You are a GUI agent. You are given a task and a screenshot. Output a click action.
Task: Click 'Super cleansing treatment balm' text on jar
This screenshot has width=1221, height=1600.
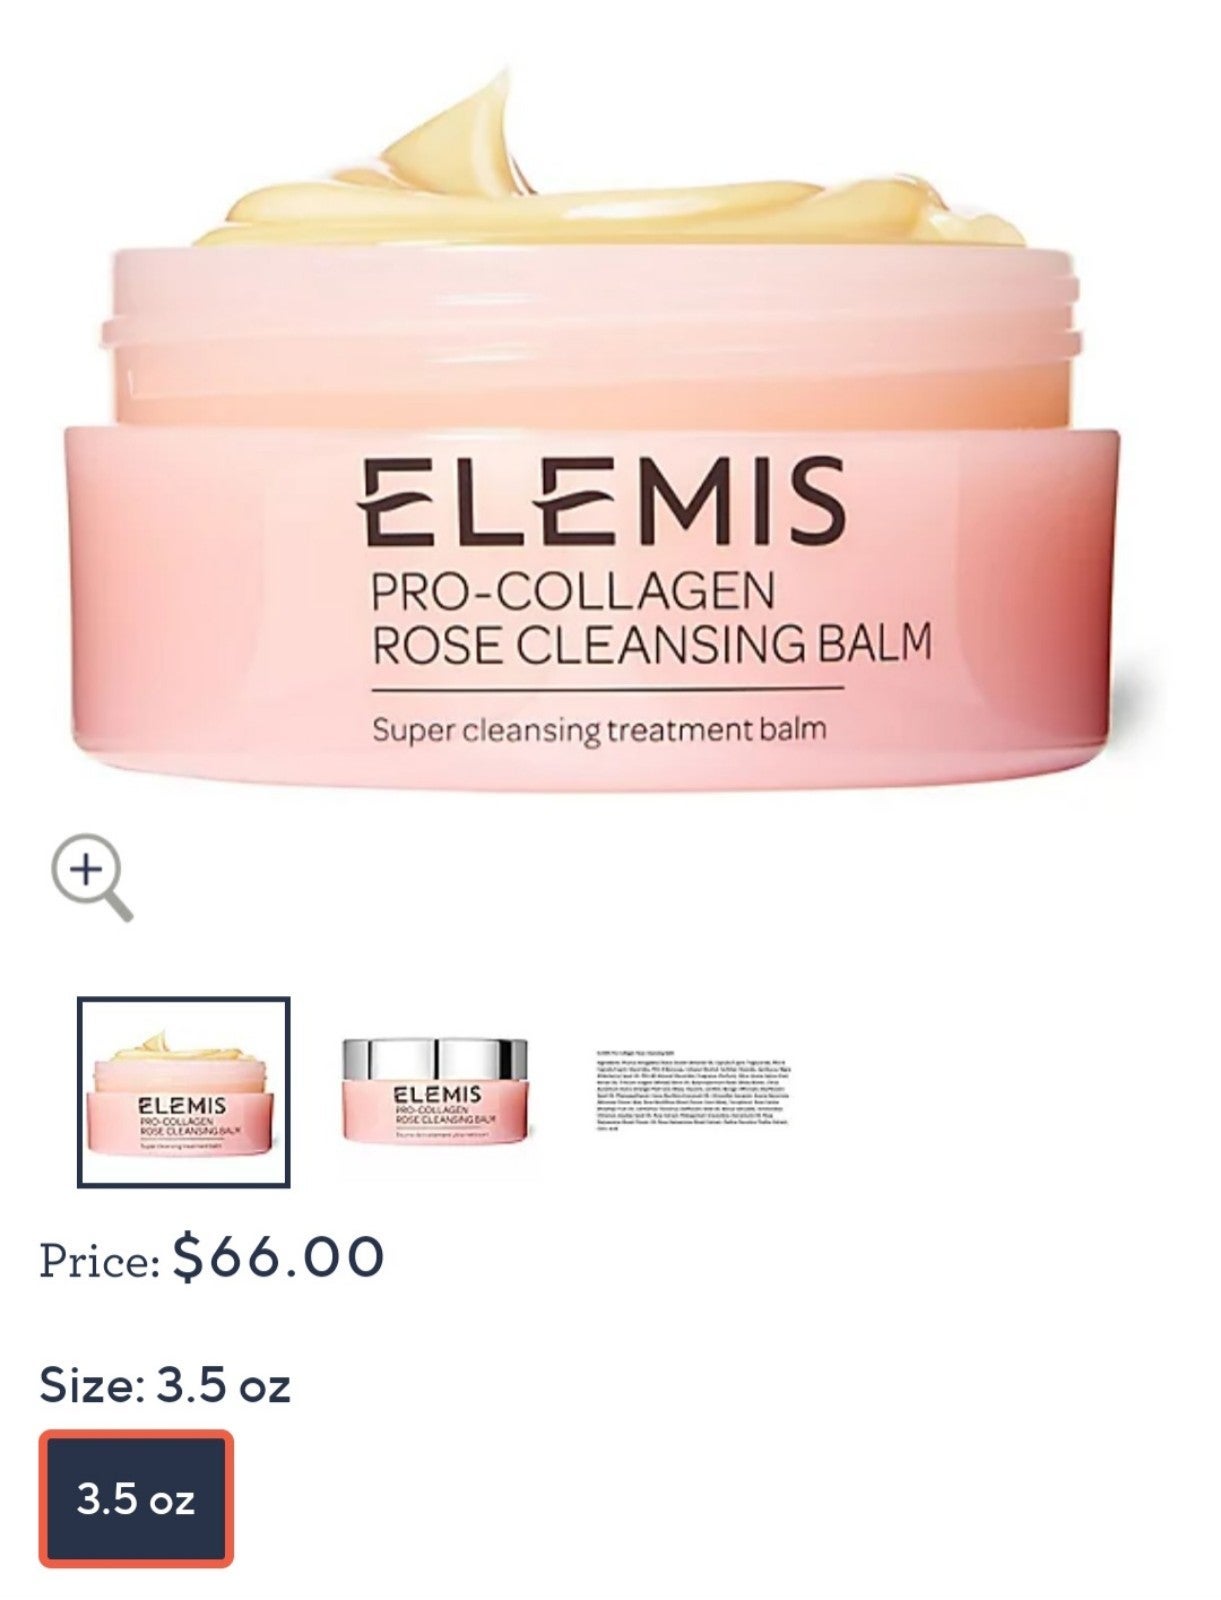coord(599,729)
